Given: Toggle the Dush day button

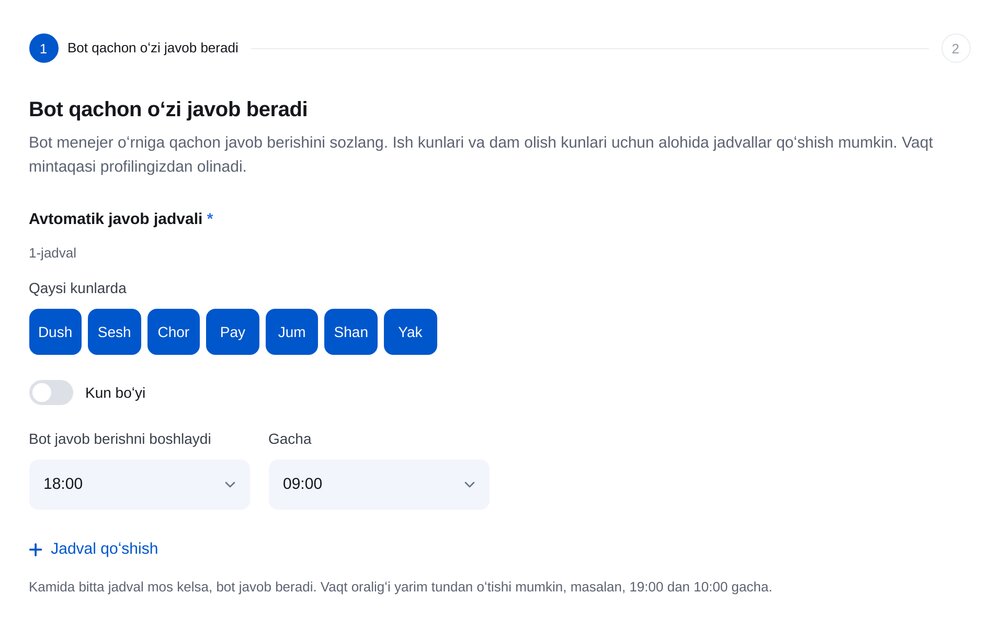Looking at the screenshot, I should (55, 332).
